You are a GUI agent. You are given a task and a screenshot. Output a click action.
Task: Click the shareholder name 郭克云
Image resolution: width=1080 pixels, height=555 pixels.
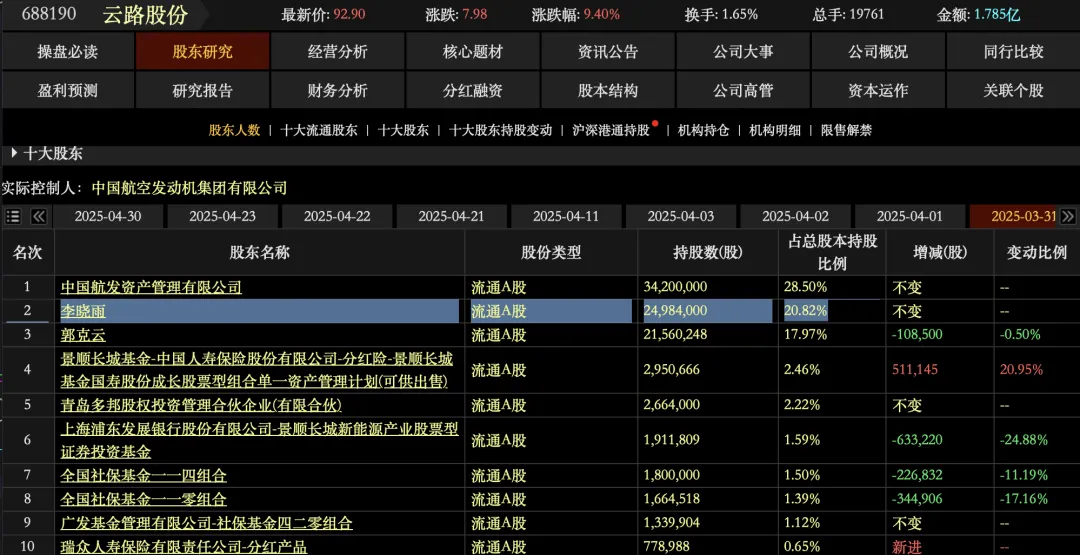click(83, 335)
